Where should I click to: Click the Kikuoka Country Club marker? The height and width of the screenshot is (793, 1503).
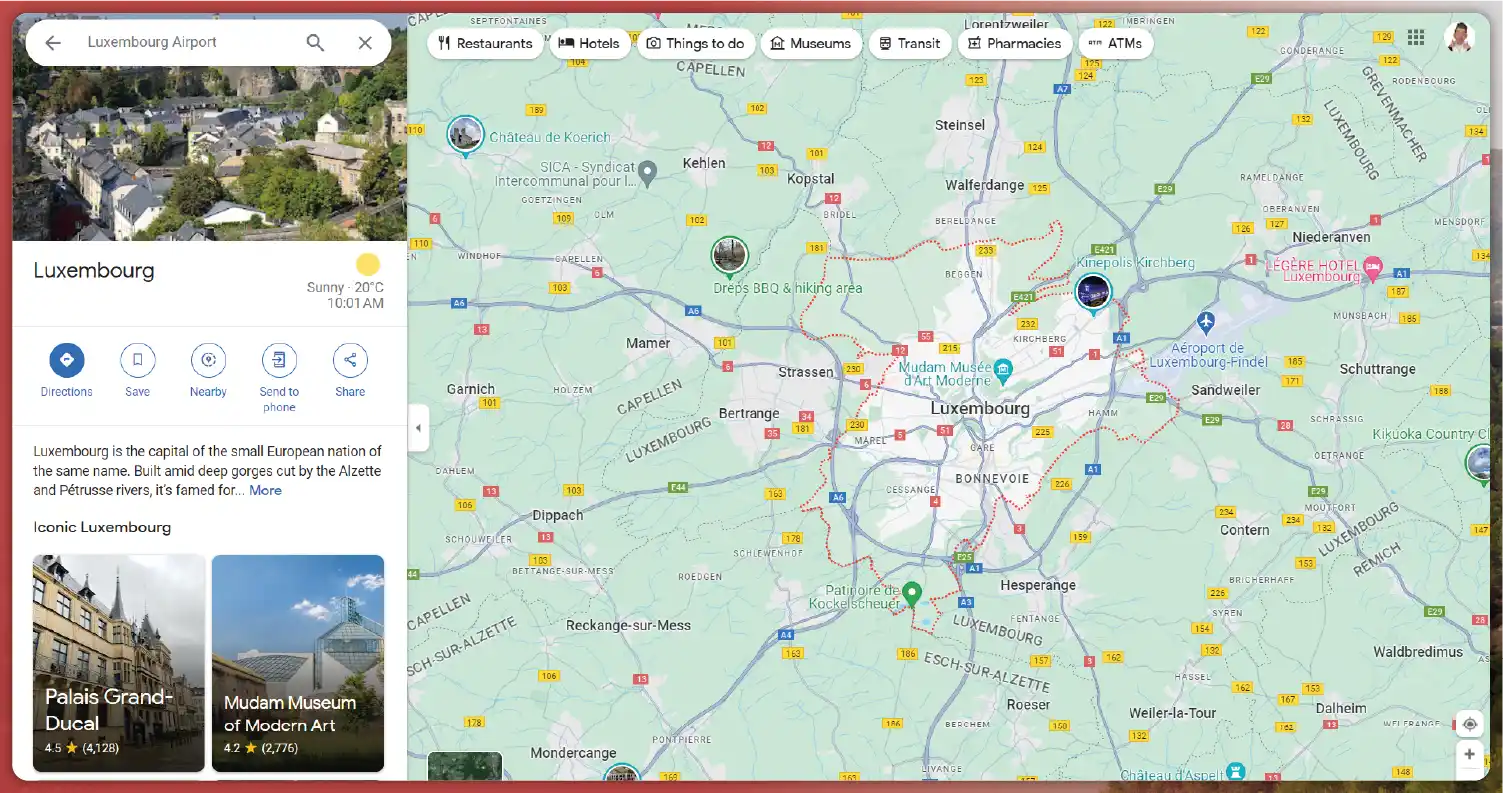pos(1479,464)
